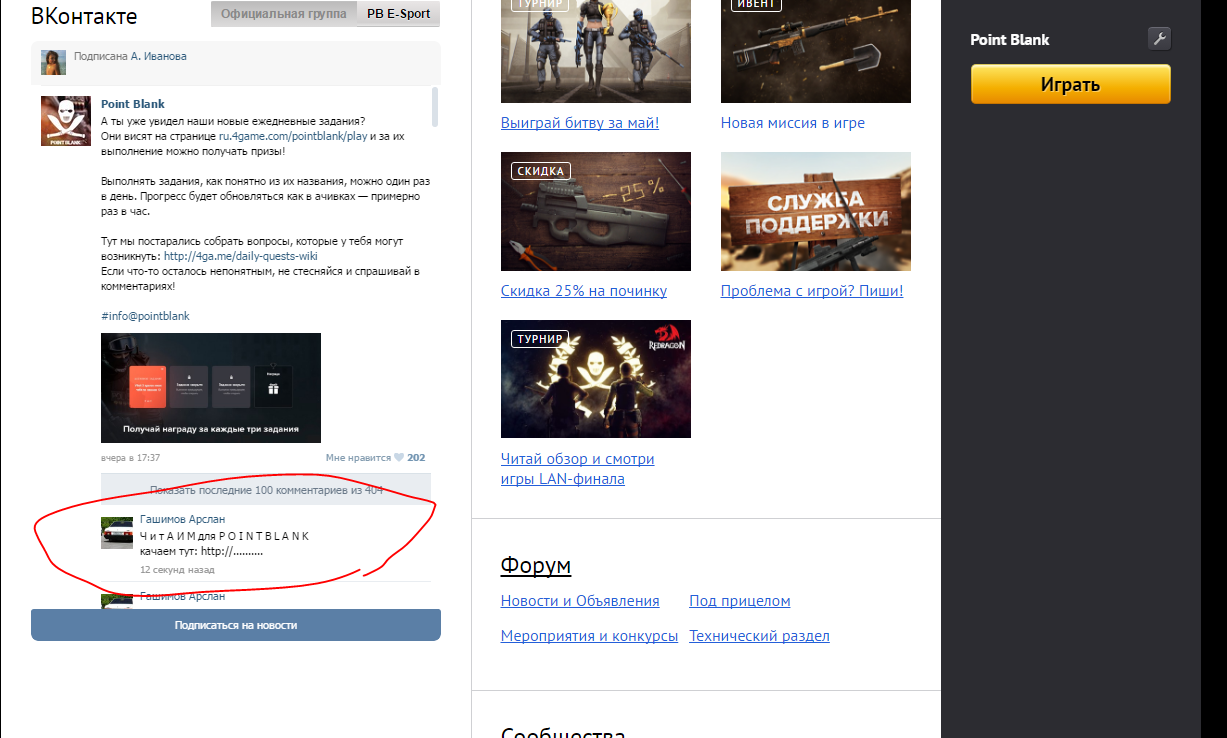Click Гашимов Арслан comment avatar

point(117,533)
